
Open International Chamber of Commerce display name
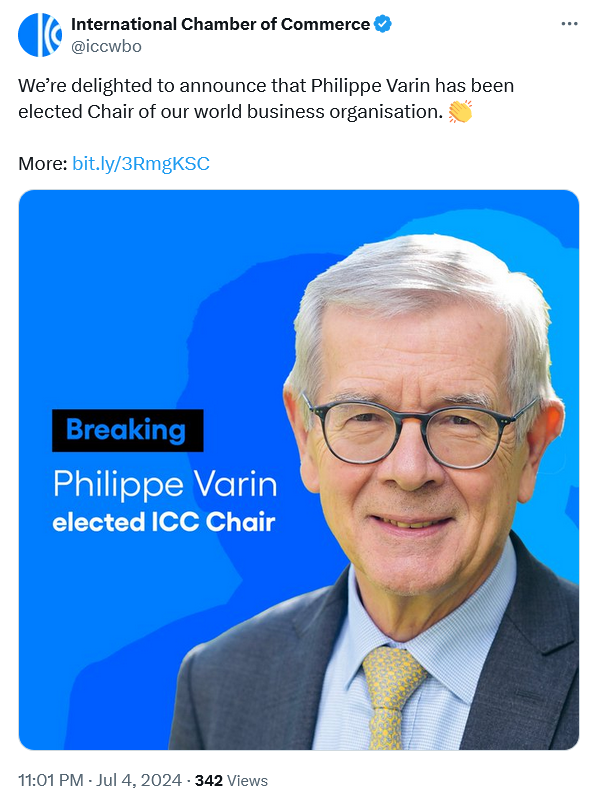(x=220, y=24)
